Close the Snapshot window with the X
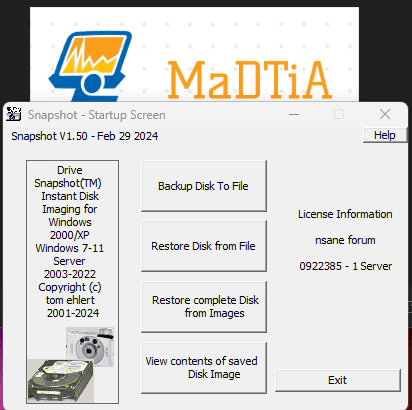Screen dimensions: 412x410 point(385,114)
